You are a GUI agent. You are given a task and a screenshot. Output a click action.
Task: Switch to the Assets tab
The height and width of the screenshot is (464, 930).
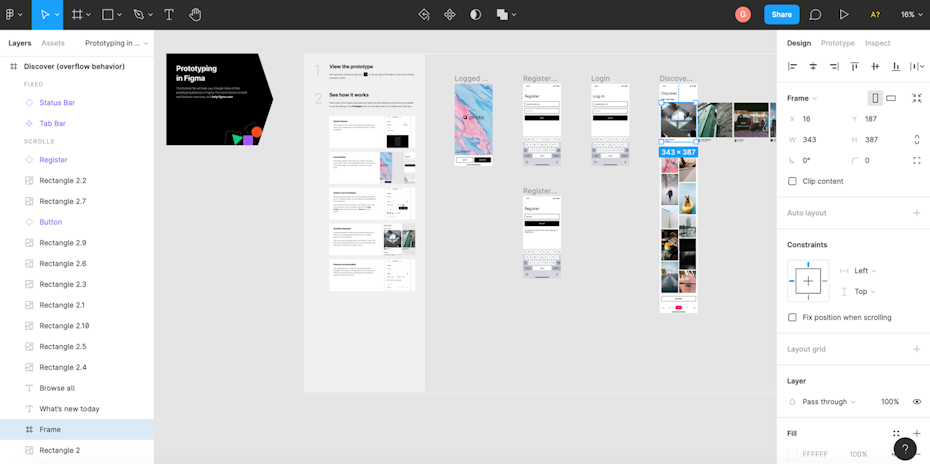53,43
